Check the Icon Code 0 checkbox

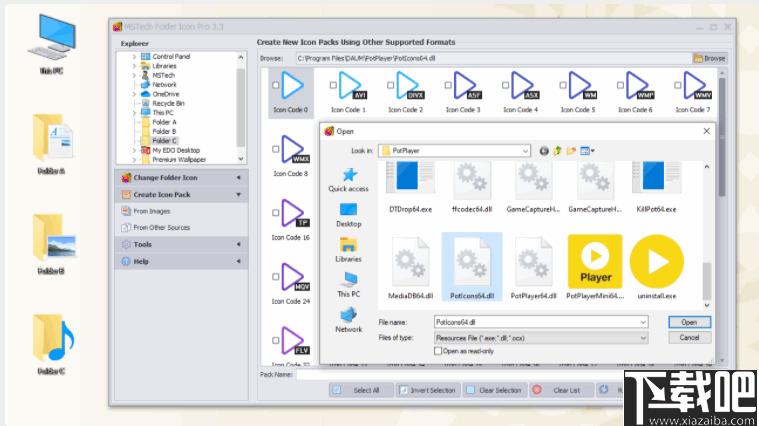pos(276,85)
